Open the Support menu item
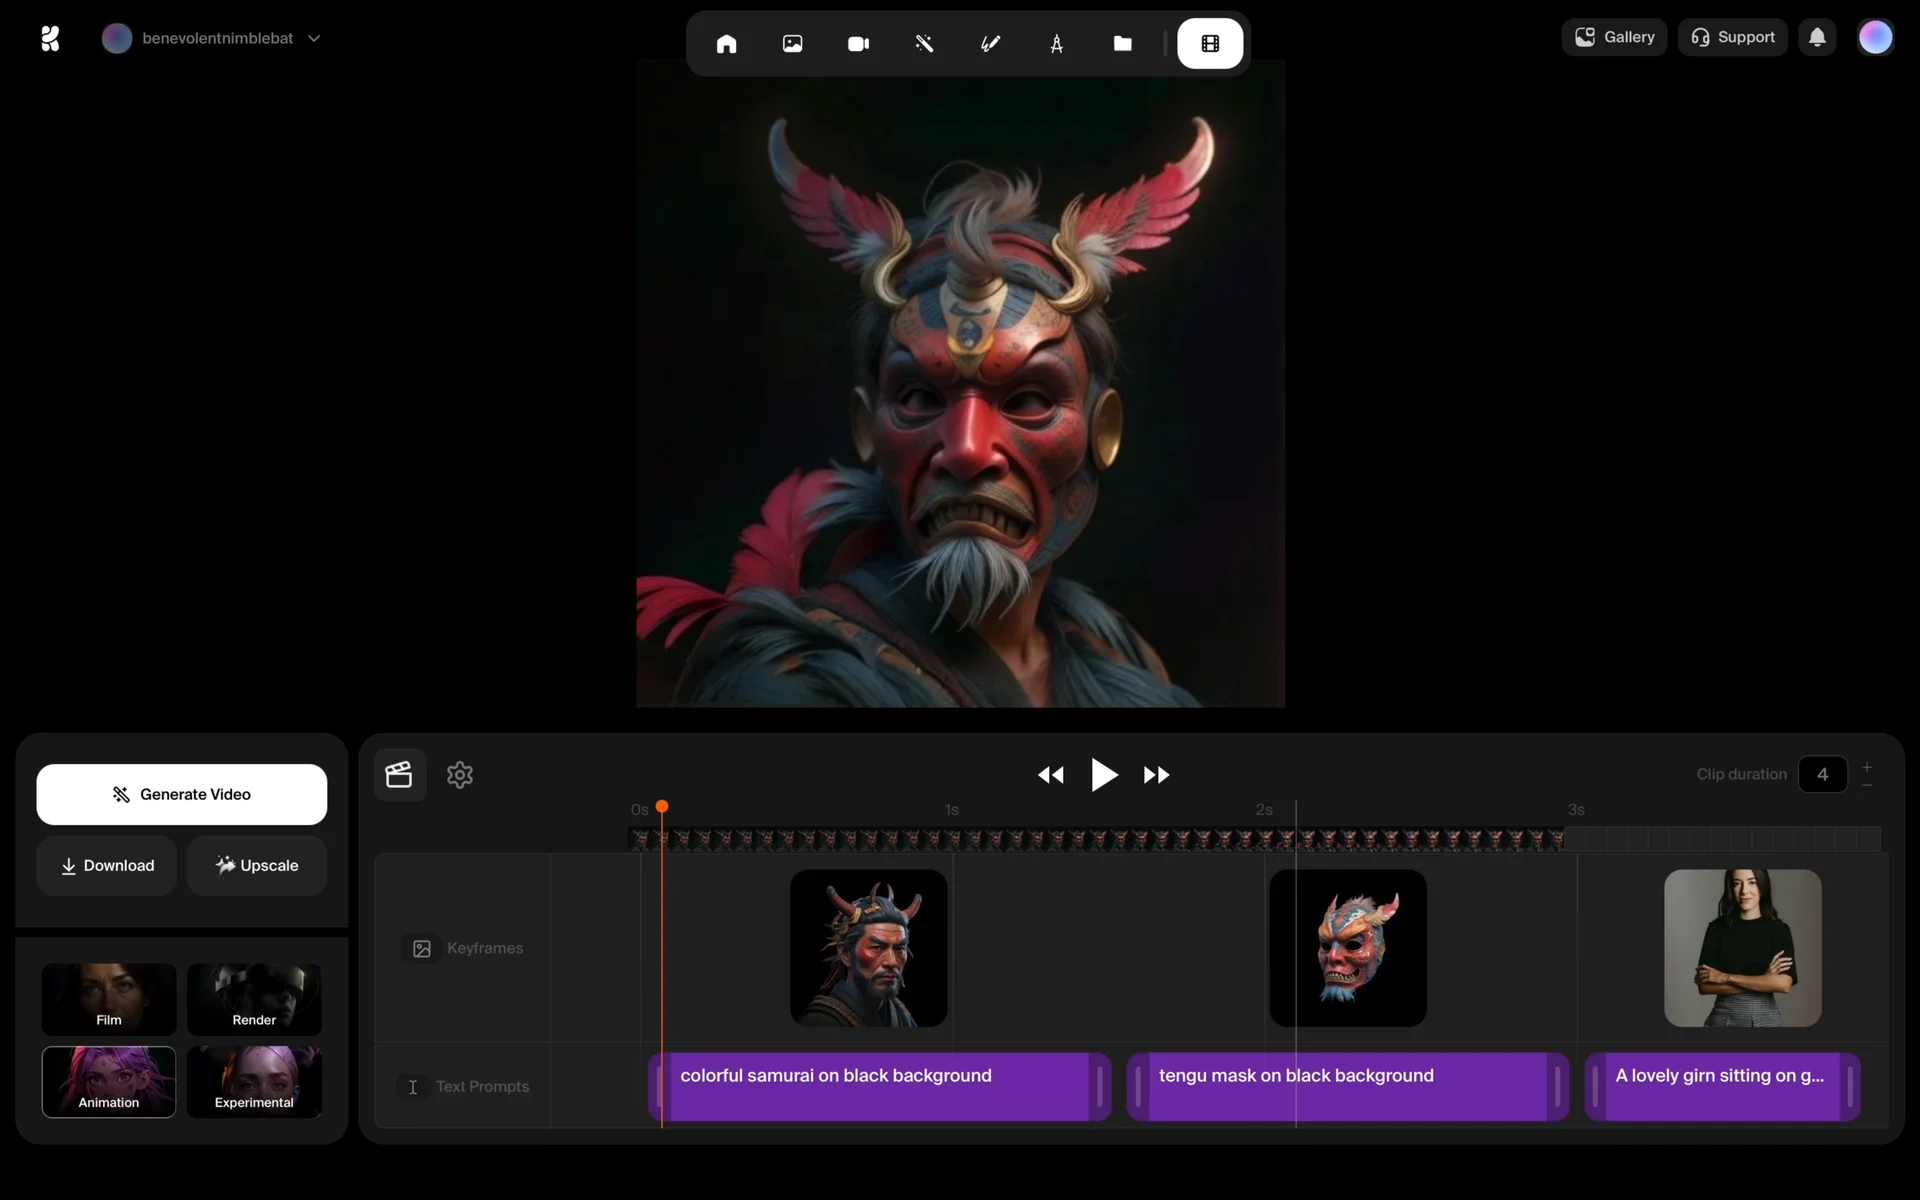This screenshot has height=1200, width=1920. [1732, 37]
